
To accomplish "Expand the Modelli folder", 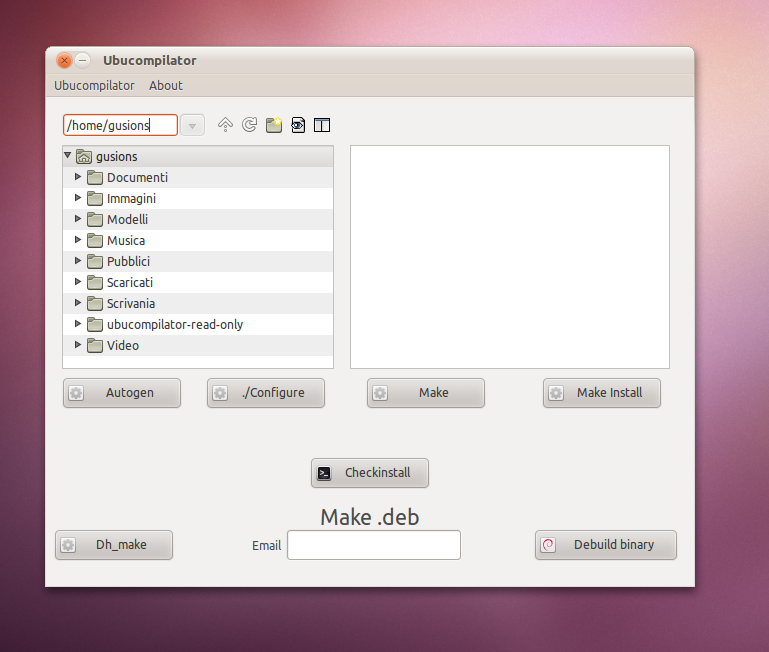I will (x=77, y=219).
